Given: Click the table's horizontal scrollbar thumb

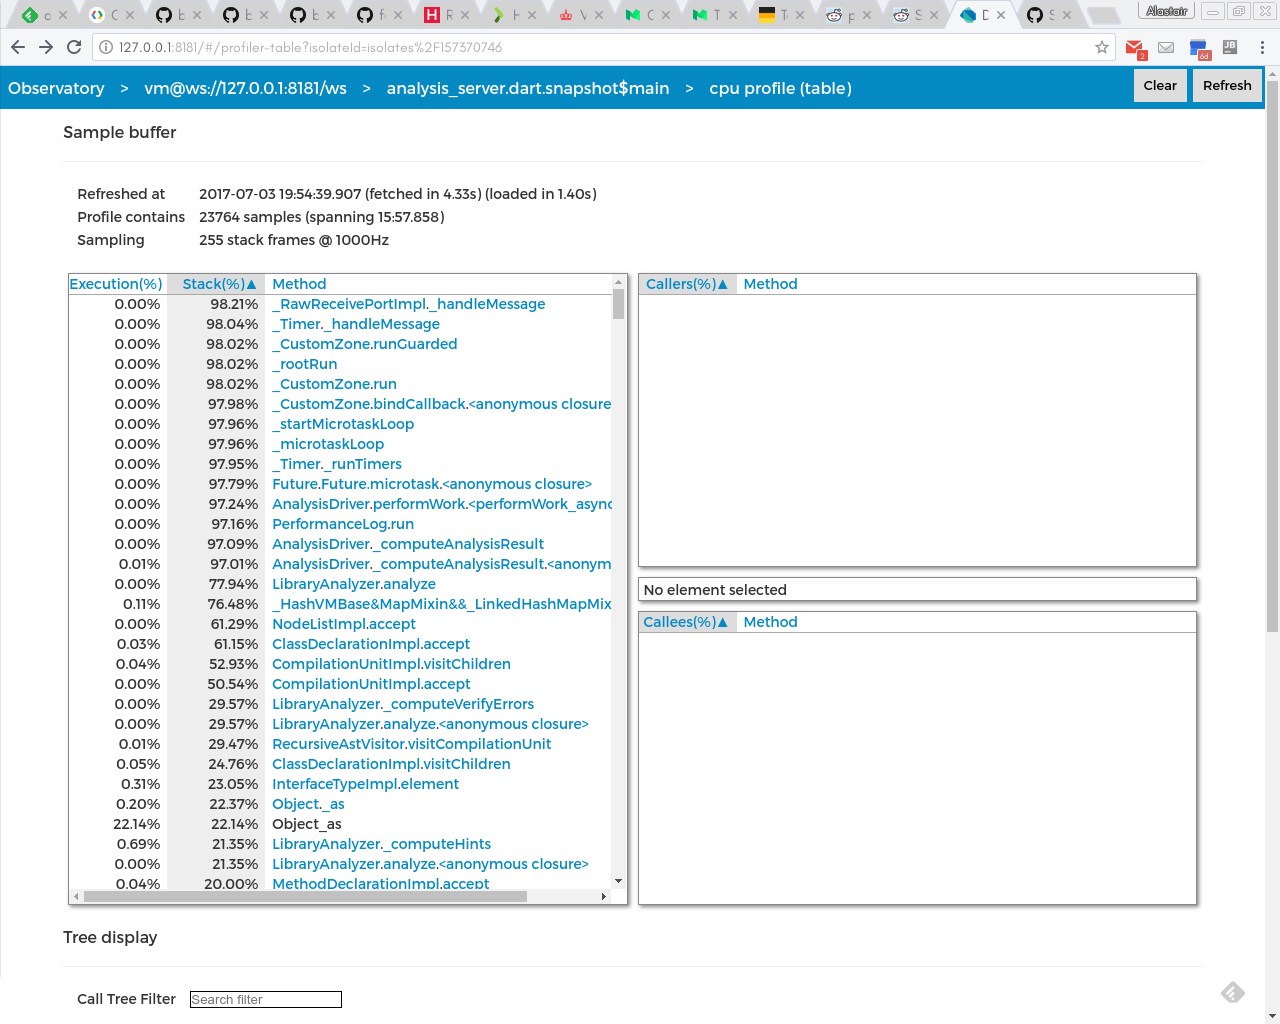Looking at the screenshot, I should (305, 897).
